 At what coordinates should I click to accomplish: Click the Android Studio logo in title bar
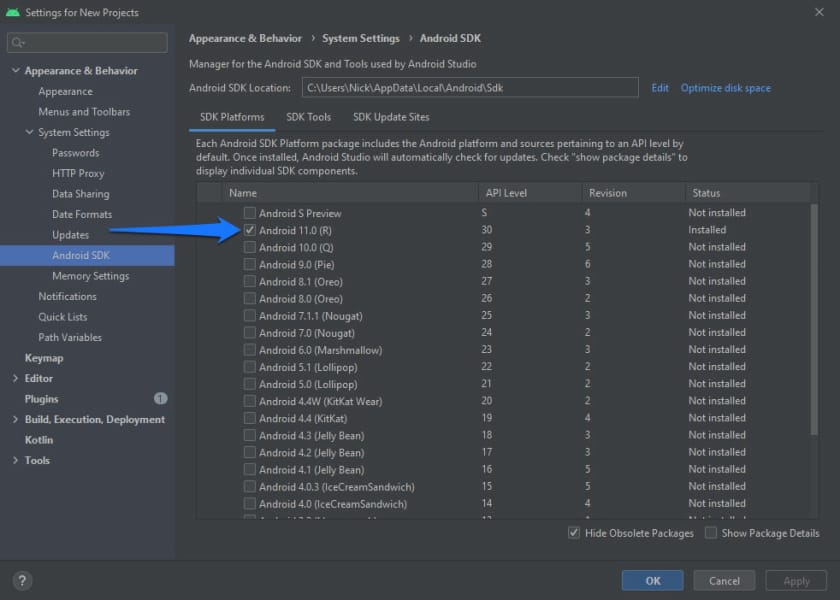pyautogui.click(x=13, y=12)
